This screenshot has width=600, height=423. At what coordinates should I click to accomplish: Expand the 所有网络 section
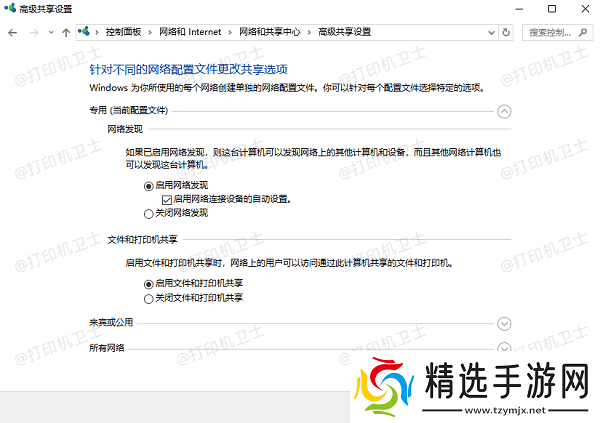point(504,348)
